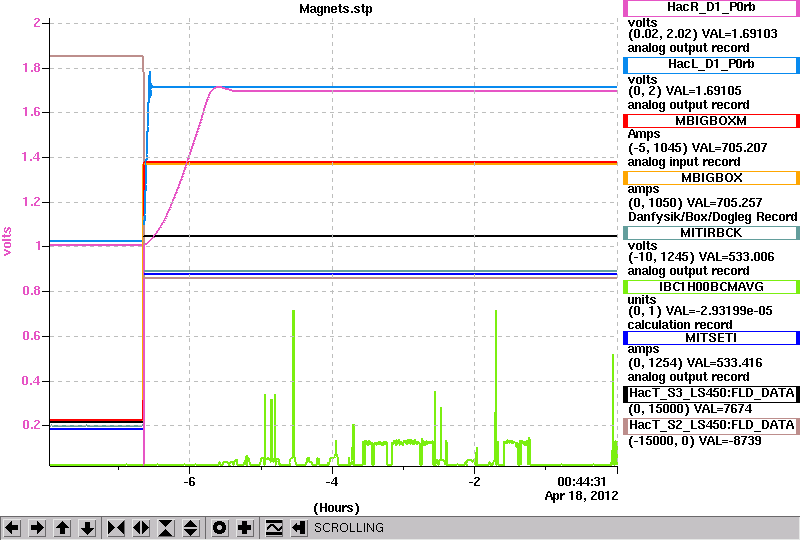Viewport: 800px width, 540px height.
Task: Click the VAL=533.006 readout
Action: pos(736,257)
